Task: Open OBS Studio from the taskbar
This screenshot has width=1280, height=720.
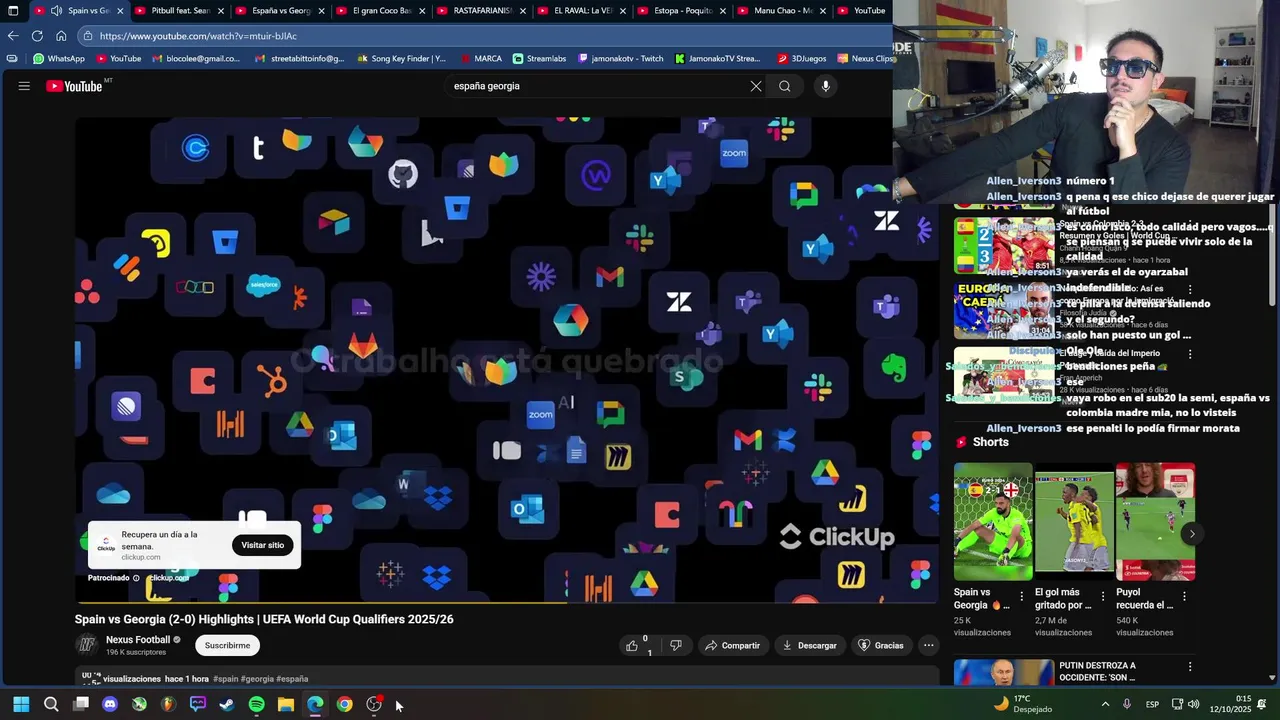Action: (374, 705)
